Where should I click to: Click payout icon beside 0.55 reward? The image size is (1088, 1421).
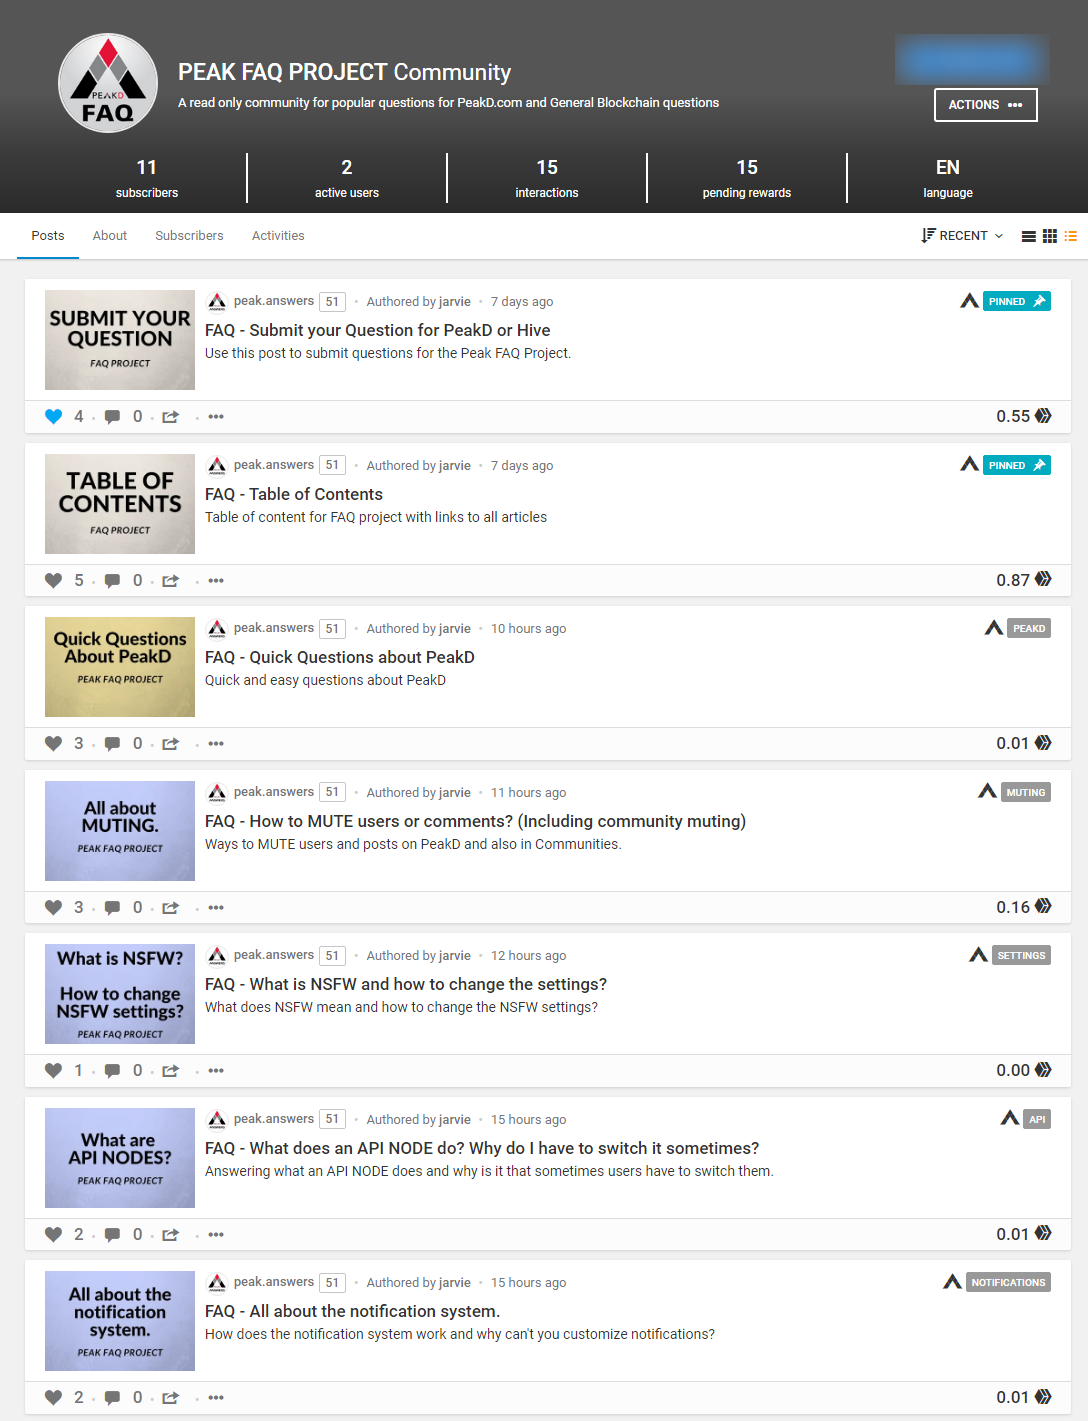pos(1044,416)
